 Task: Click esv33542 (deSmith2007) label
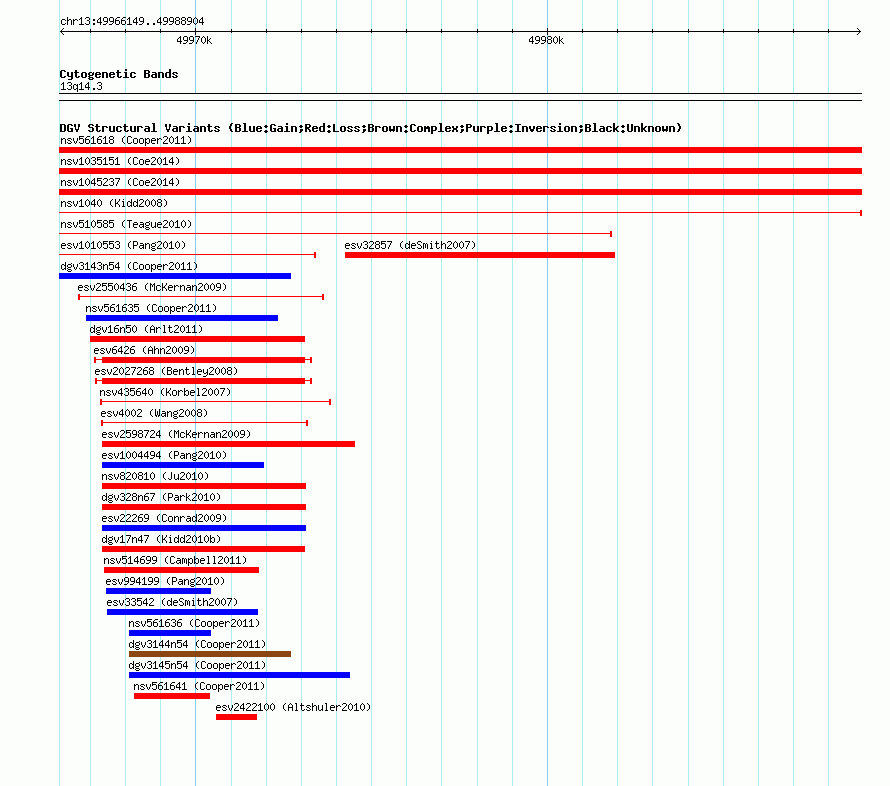[x=172, y=602]
